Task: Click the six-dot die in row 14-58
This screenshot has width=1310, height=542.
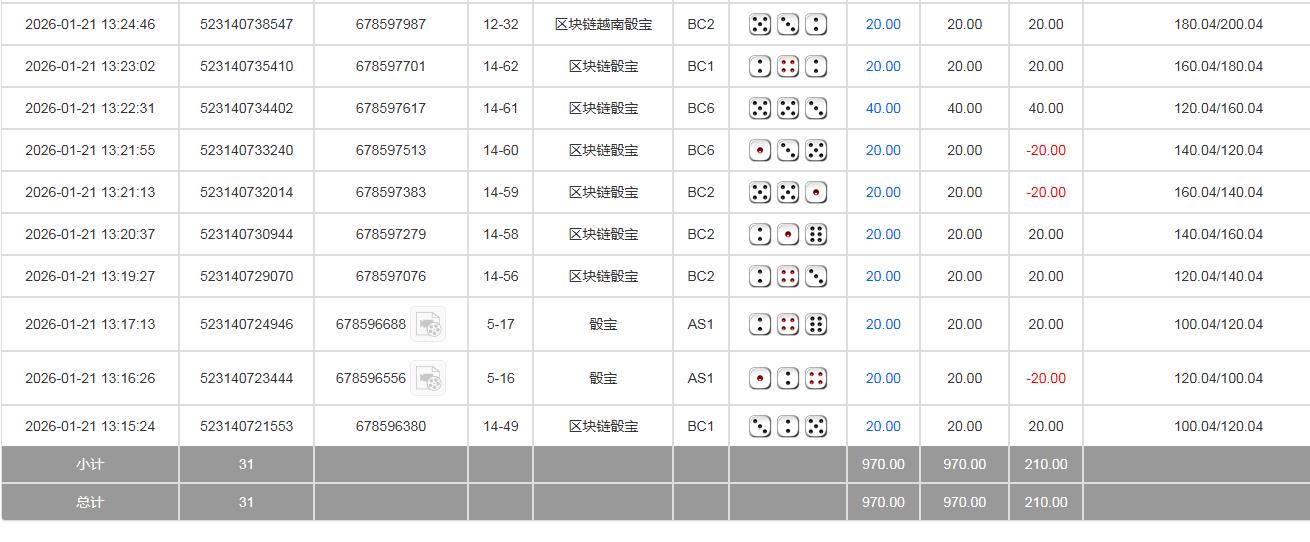Action: tap(816, 234)
